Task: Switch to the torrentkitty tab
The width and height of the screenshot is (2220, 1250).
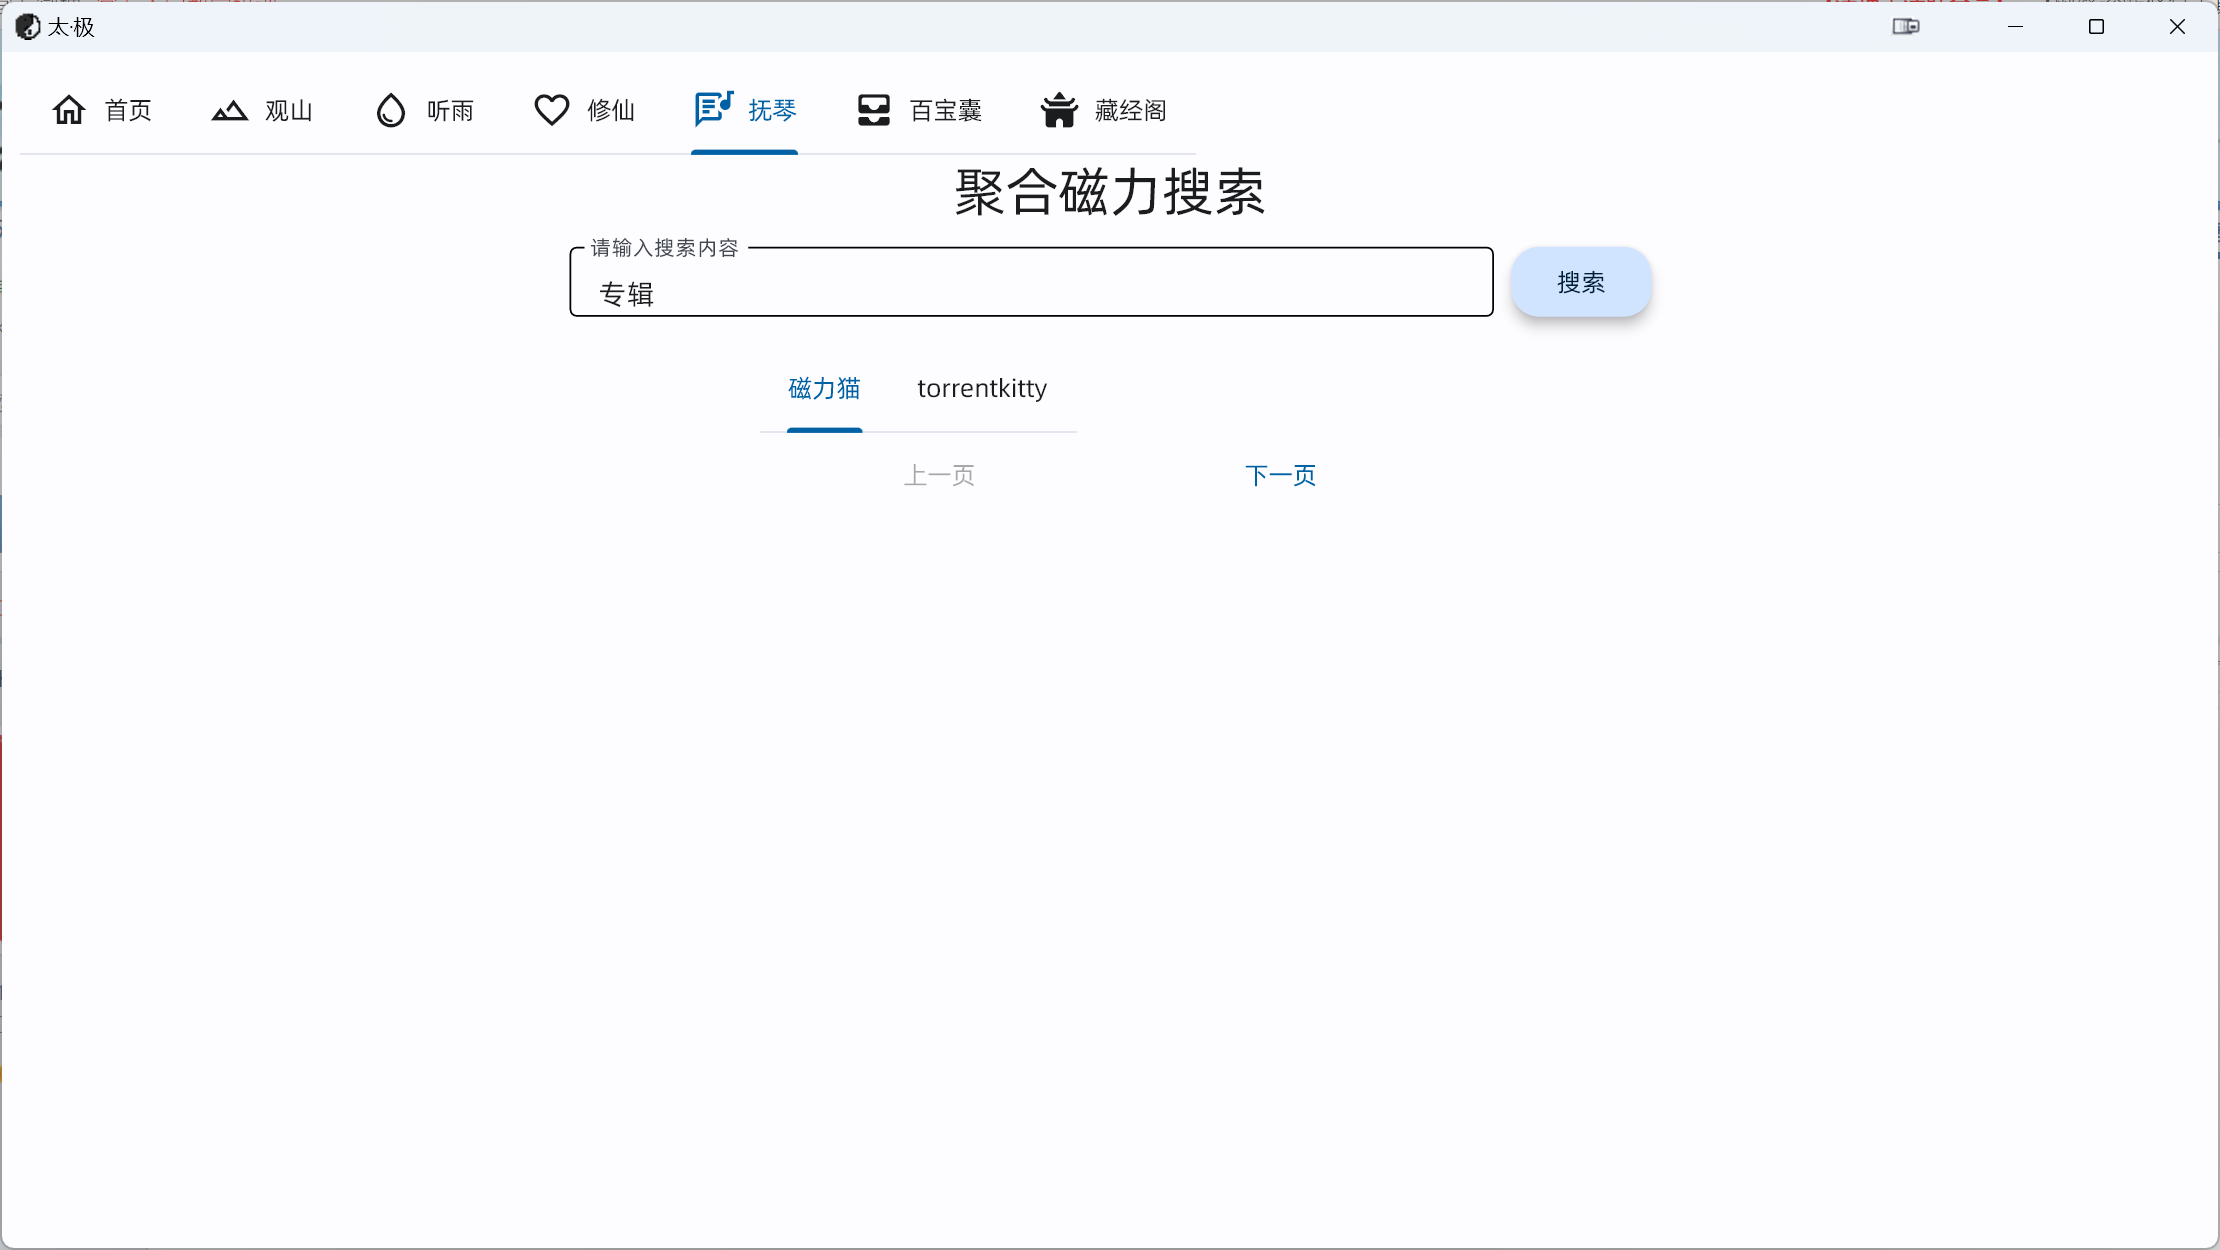Action: [x=982, y=388]
